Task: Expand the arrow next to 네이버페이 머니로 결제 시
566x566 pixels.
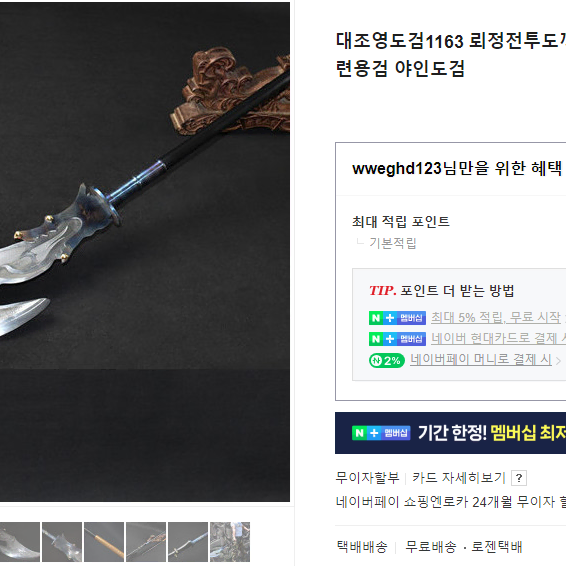Action: tap(558, 360)
